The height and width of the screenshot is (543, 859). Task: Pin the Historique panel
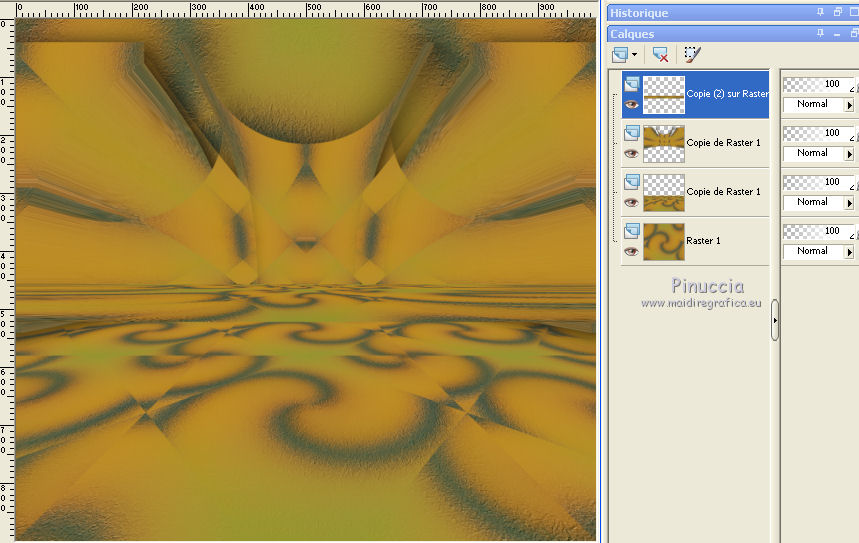820,13
